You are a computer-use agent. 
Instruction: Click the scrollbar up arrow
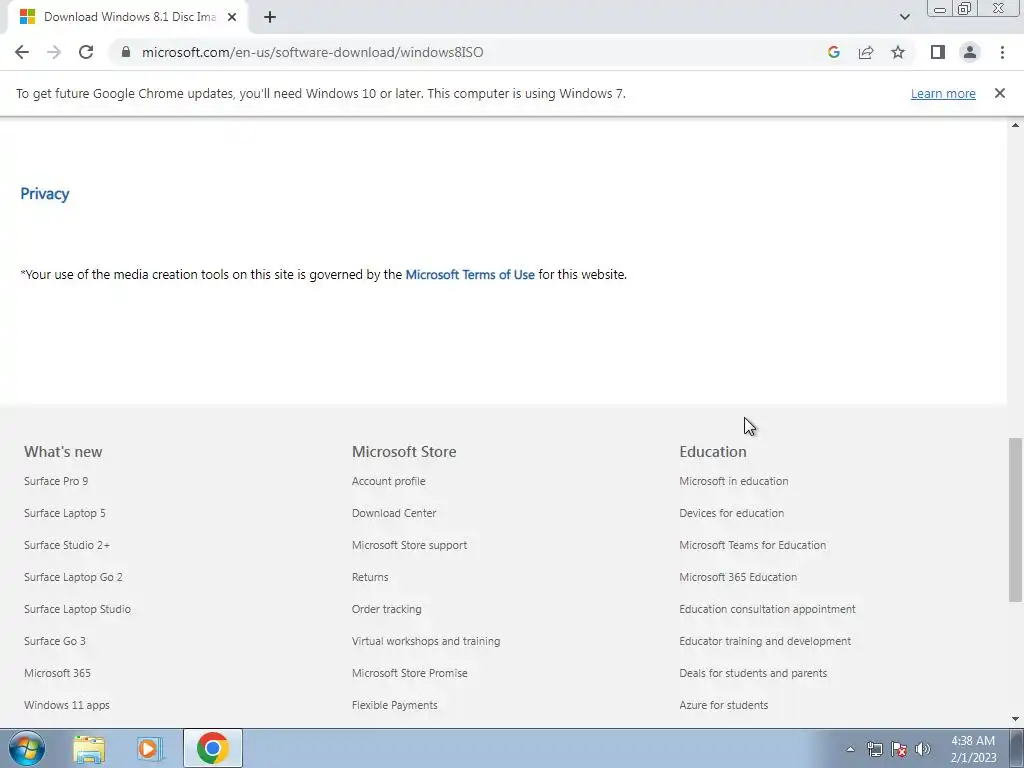click(x=1015, y=125)
